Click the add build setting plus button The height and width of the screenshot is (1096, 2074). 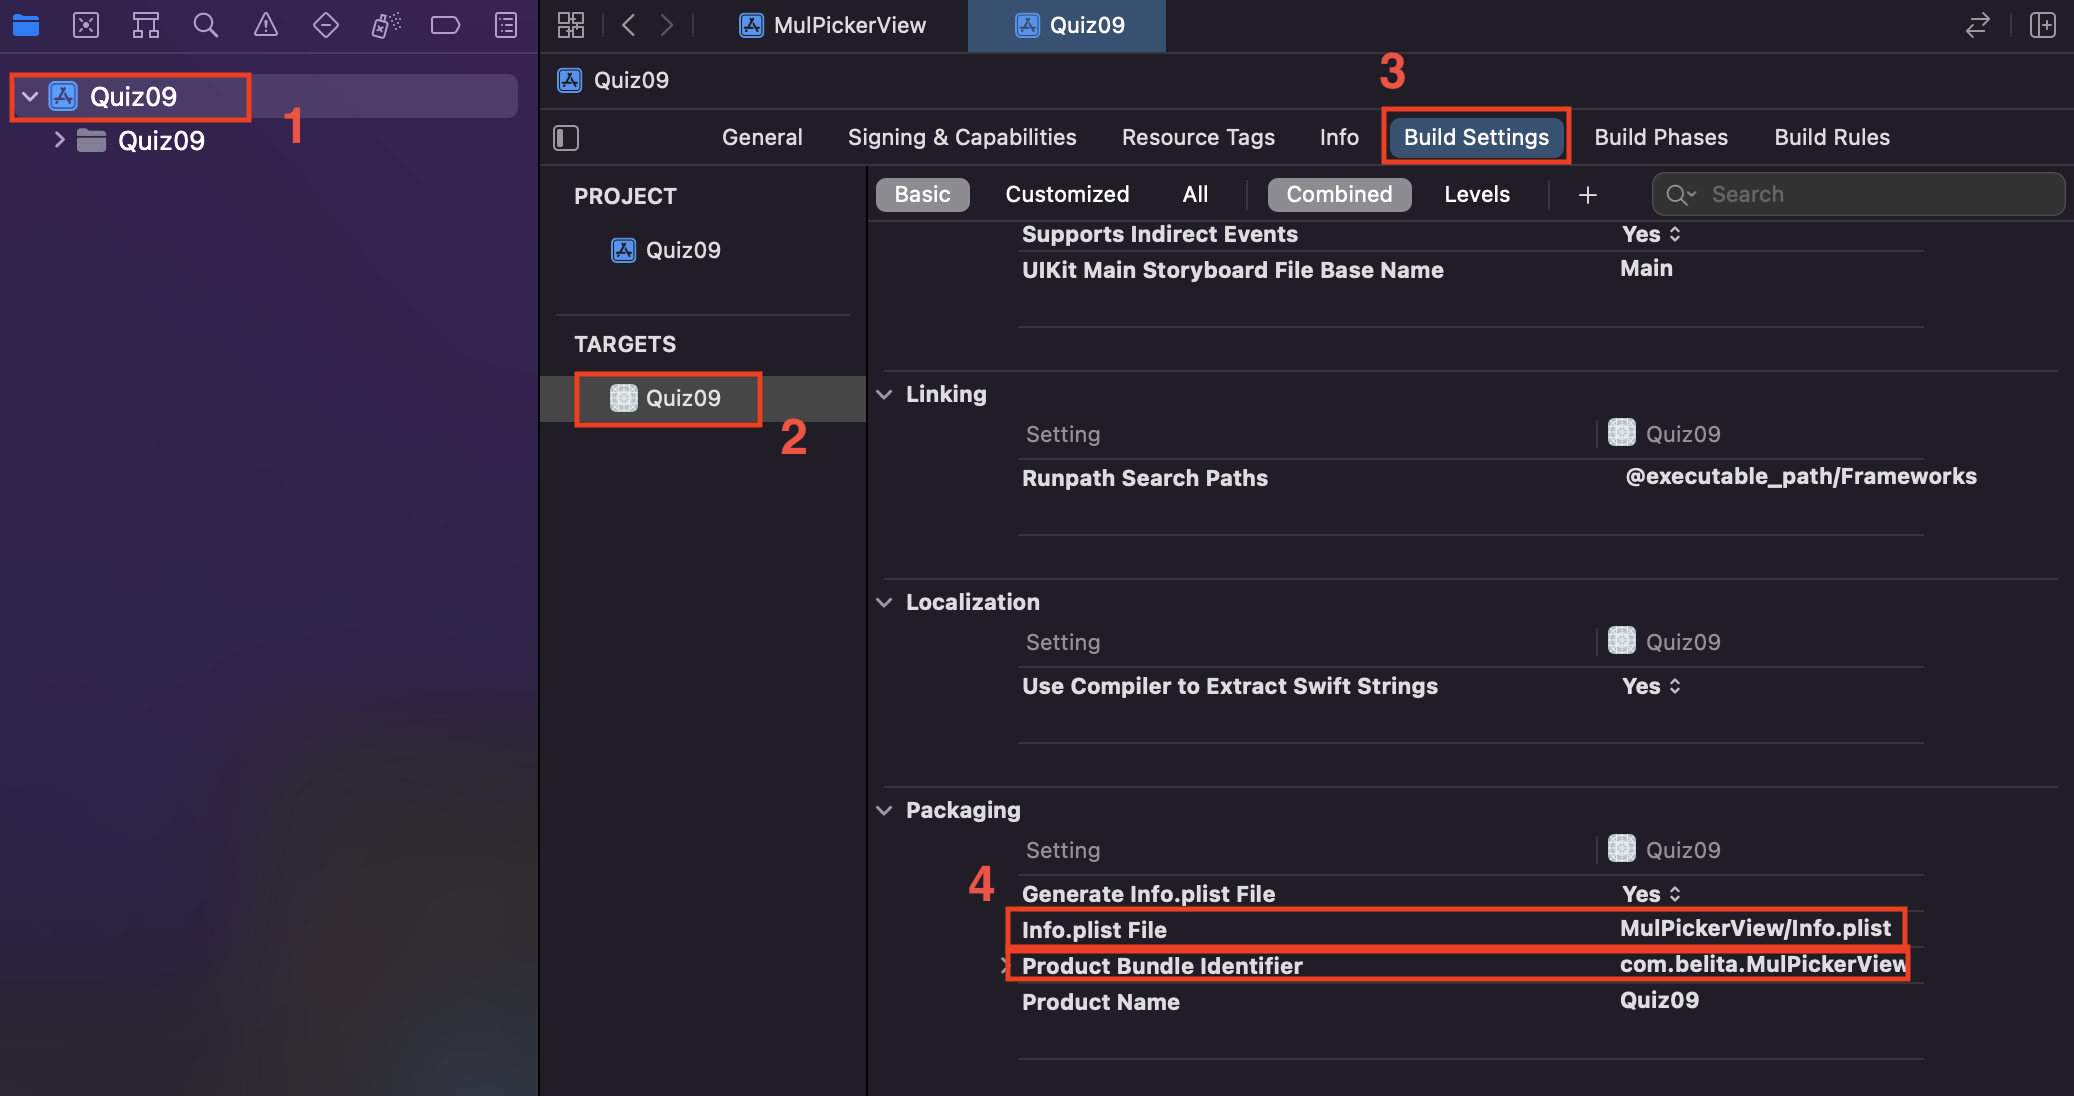(1587, 195)
